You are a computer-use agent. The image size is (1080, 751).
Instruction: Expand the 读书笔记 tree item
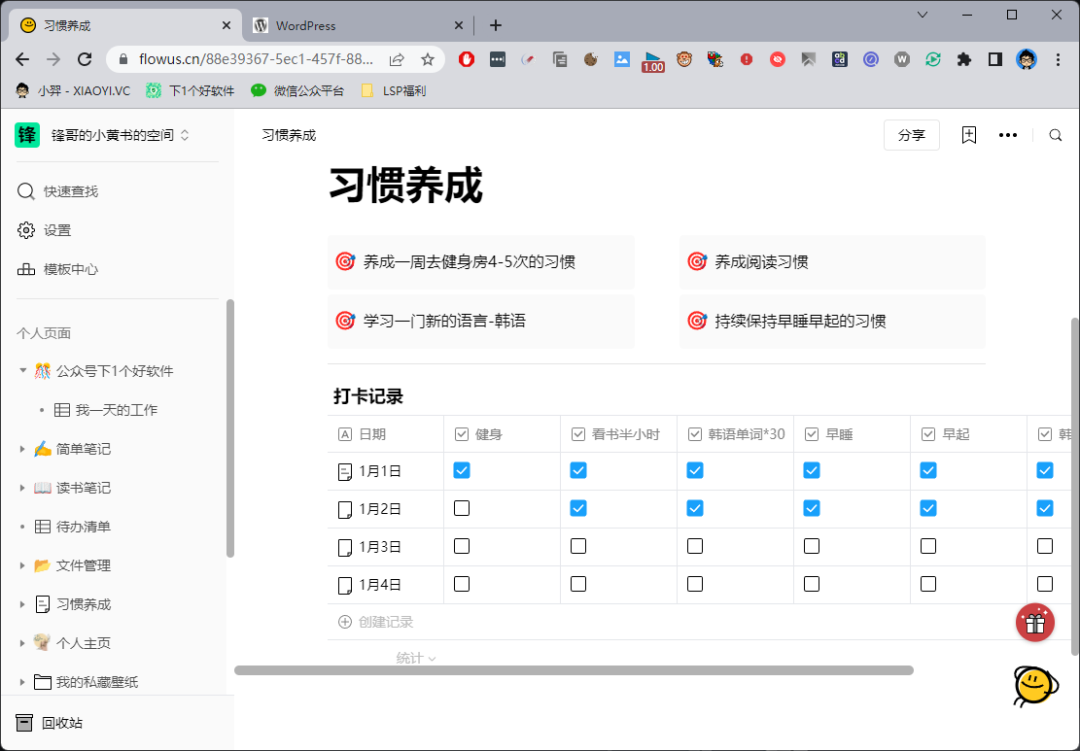(22, 488)
